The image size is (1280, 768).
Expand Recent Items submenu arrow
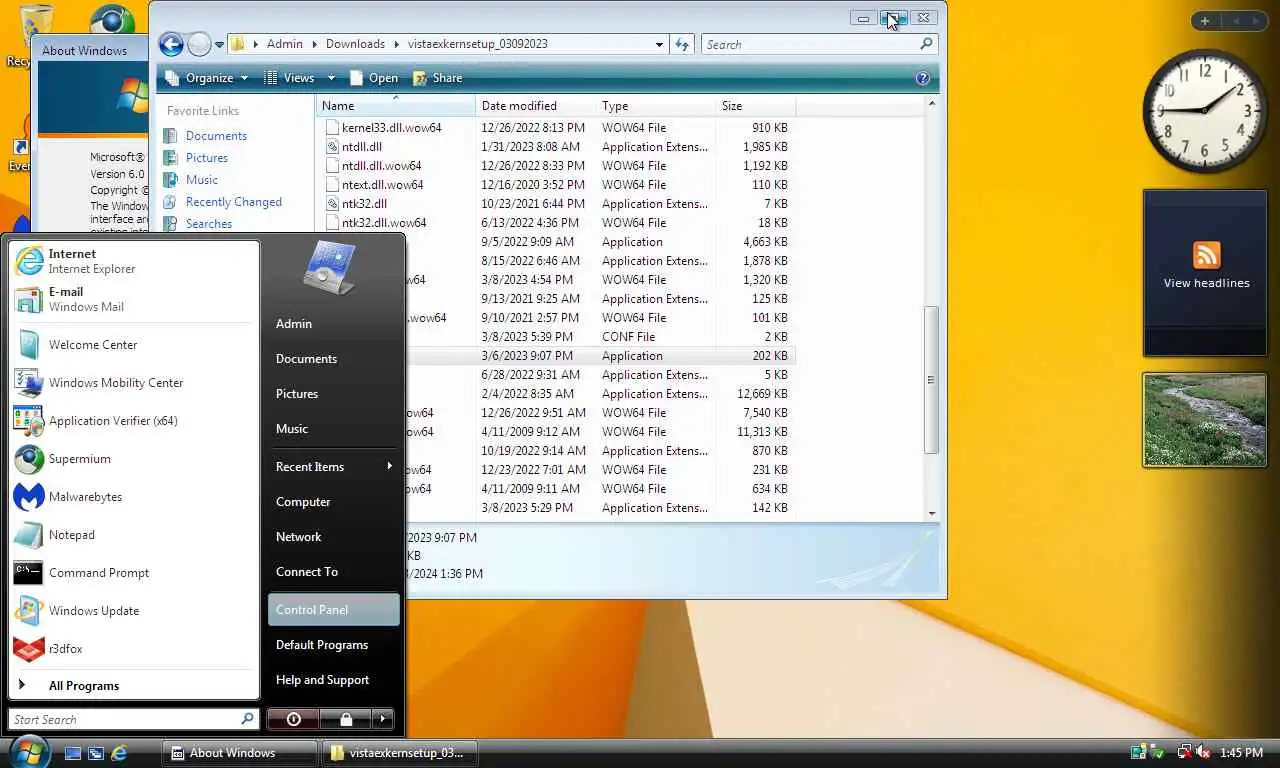click(x=389, y=466)
